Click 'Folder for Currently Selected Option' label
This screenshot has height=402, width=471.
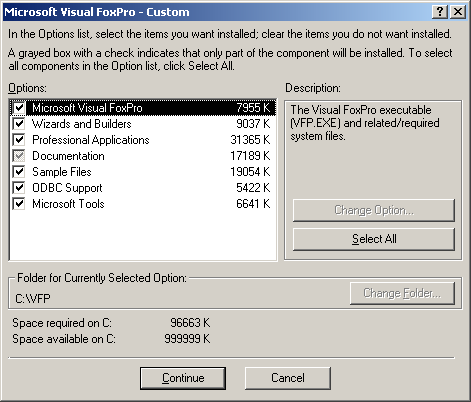(x=102, y=278)
